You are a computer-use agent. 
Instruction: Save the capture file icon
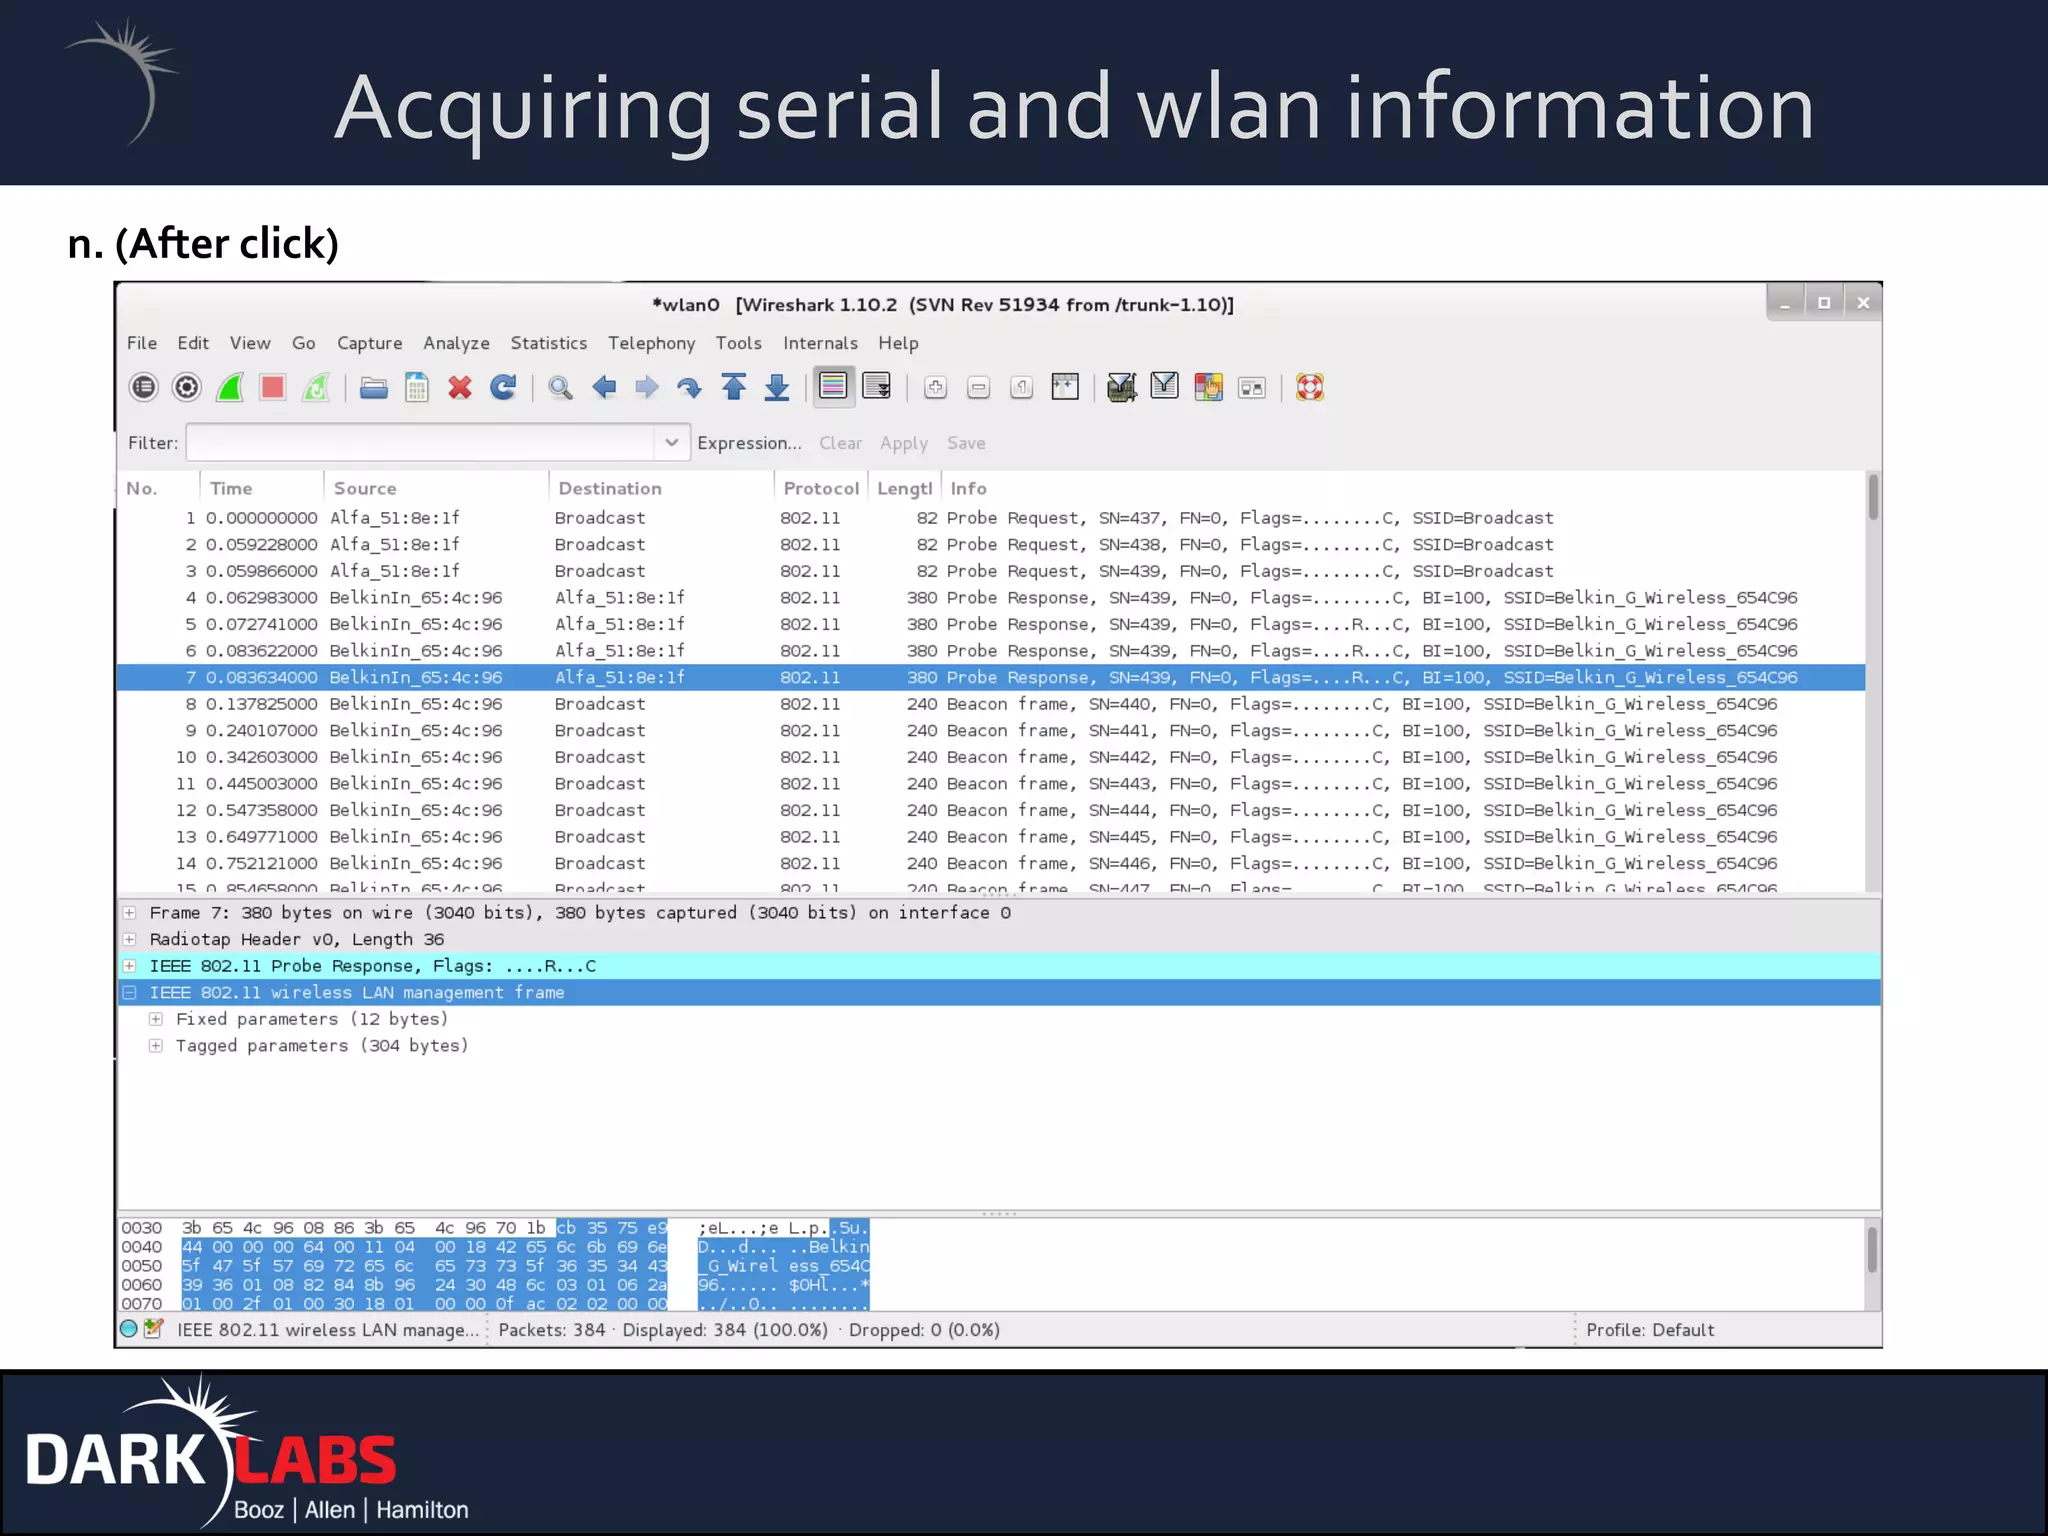[x=417, y=387]
